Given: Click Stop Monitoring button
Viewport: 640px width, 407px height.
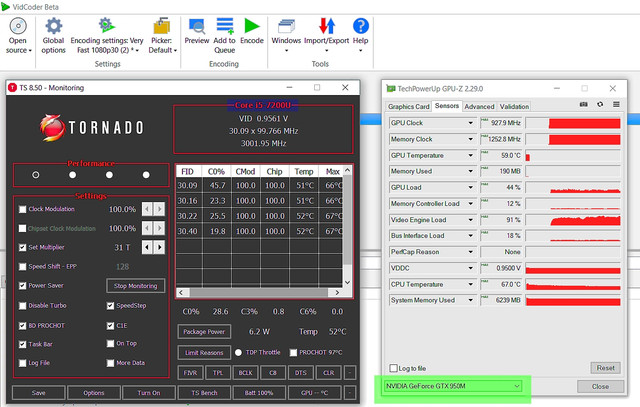Looking at the screenshot, I should coord(136,286).
